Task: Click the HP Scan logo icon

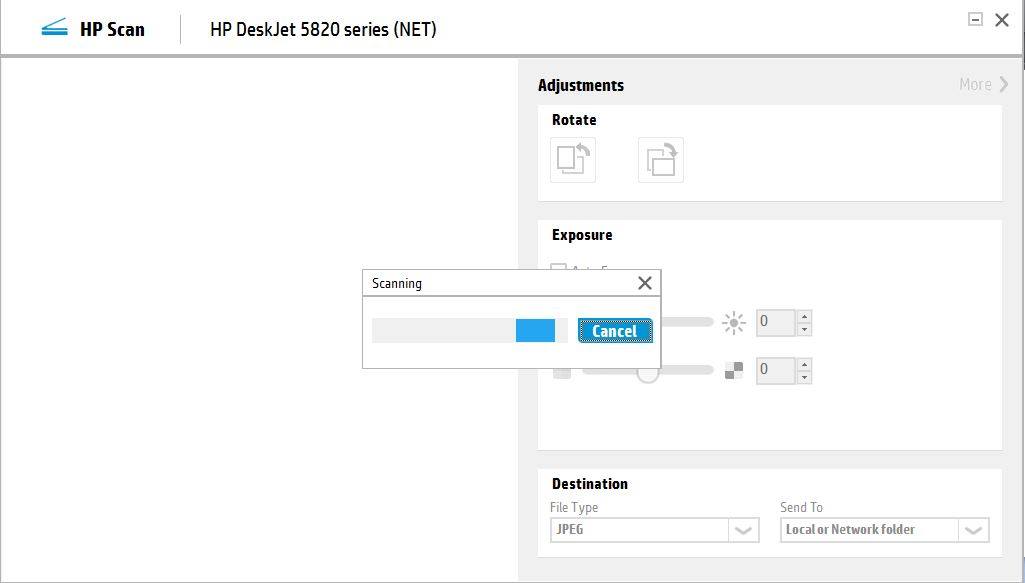Action: tap(54, 29)
